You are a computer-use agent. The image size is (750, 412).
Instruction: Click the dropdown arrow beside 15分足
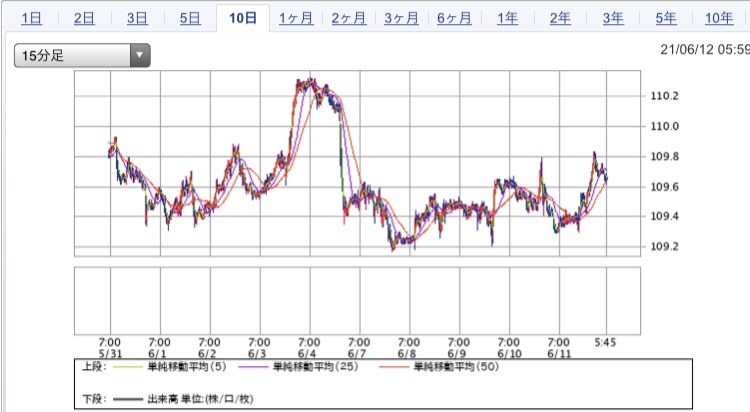[x=140, y=56]
